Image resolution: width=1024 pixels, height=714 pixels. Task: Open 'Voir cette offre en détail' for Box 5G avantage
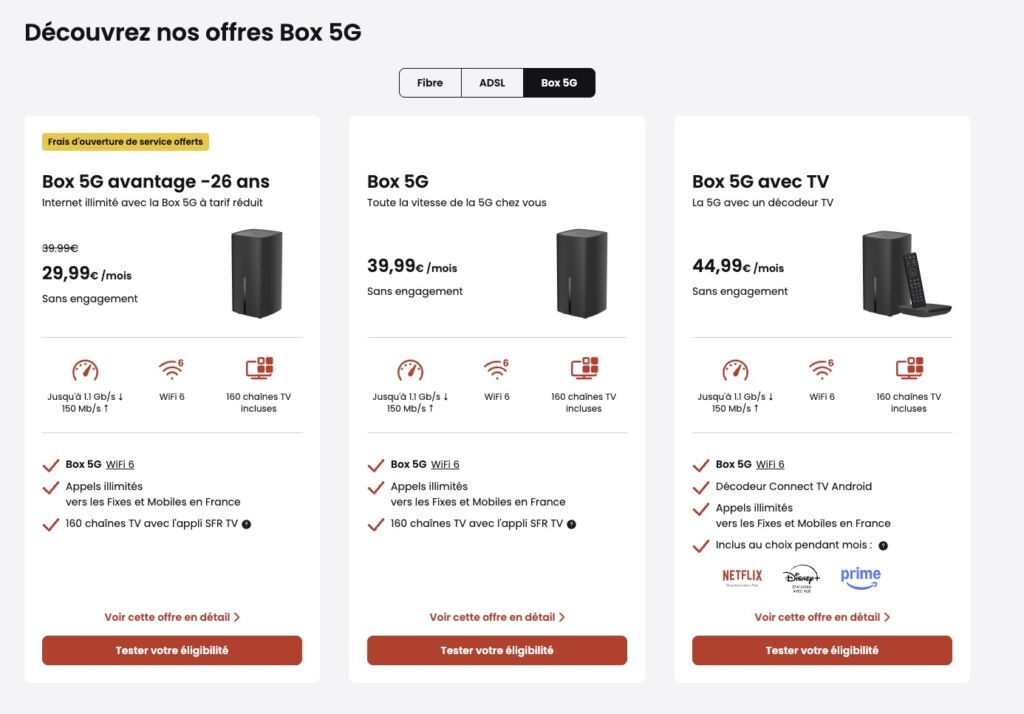pyautogui.click(x=172, y=617)
